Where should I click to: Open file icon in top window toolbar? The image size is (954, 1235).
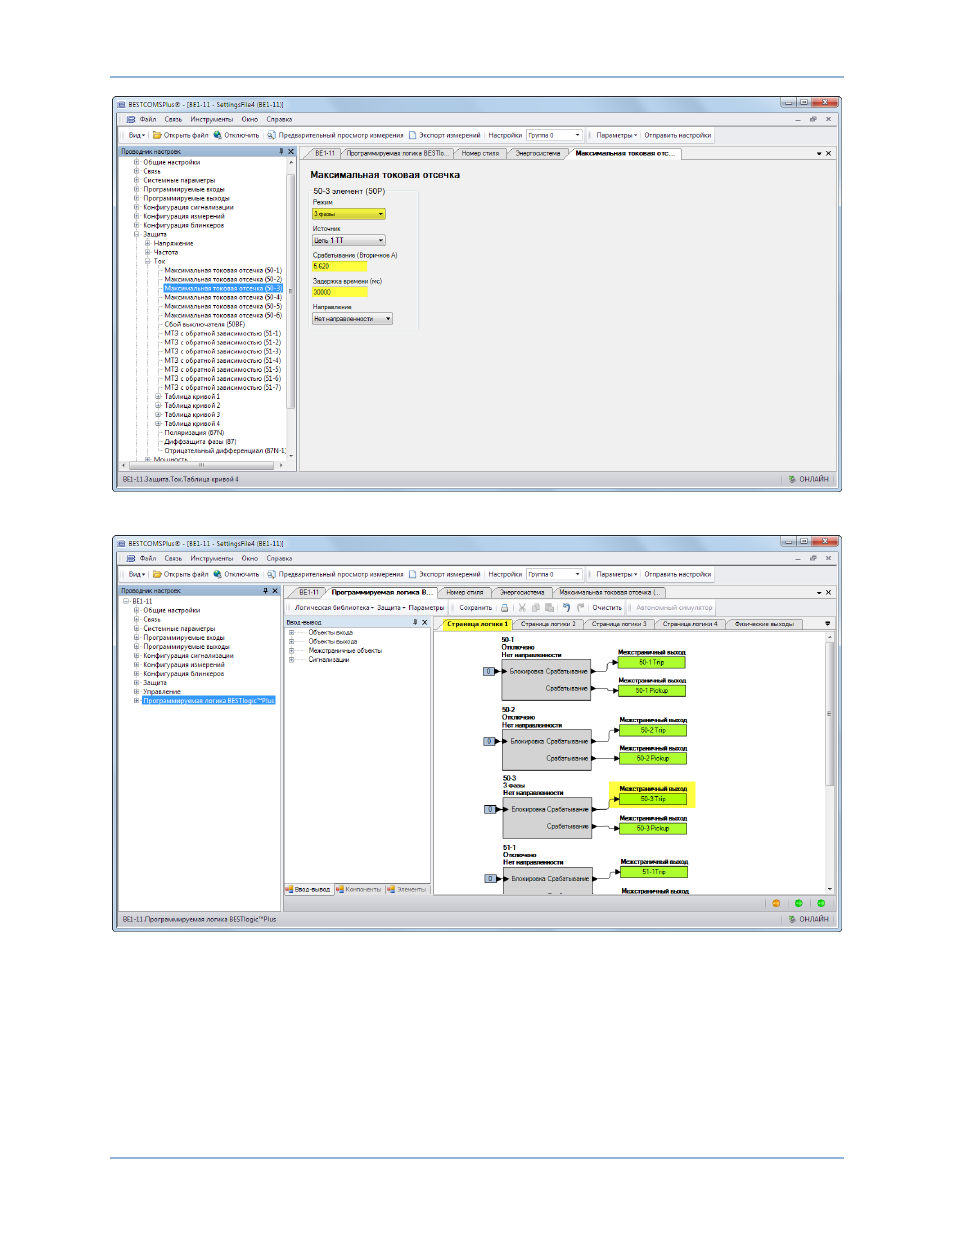click(157, 135)
